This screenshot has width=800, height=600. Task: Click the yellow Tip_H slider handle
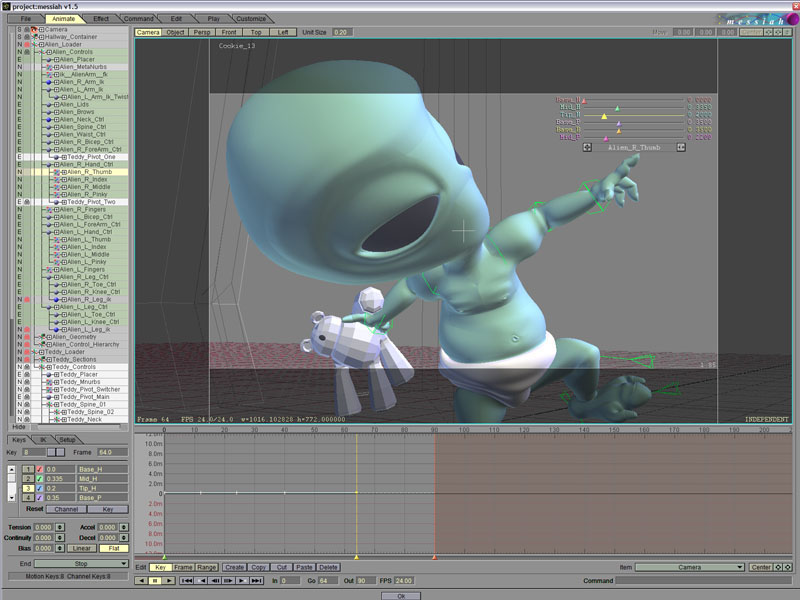[604, 115]
